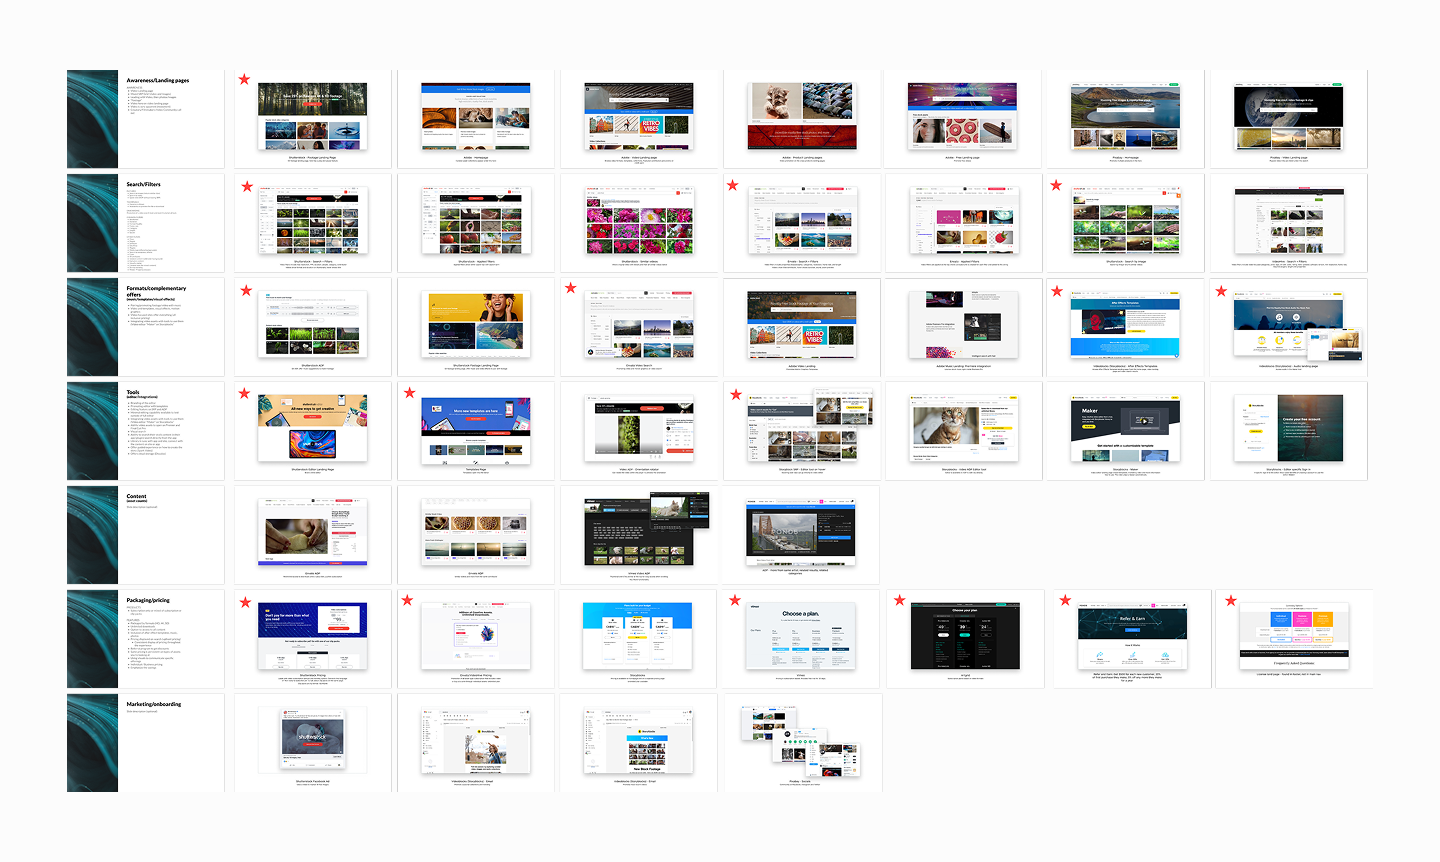This screenshot has height=862, width=1440.
Task: Click the 'Content' section heading
Action: [136, 496]
